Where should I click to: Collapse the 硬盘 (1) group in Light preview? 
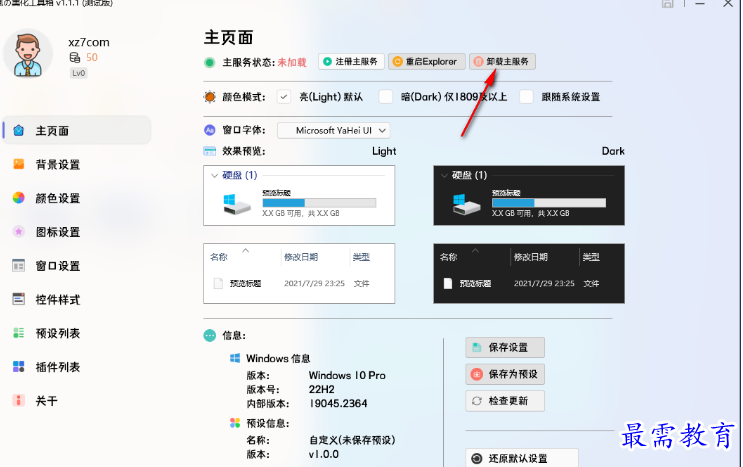(x=215, y=176)
